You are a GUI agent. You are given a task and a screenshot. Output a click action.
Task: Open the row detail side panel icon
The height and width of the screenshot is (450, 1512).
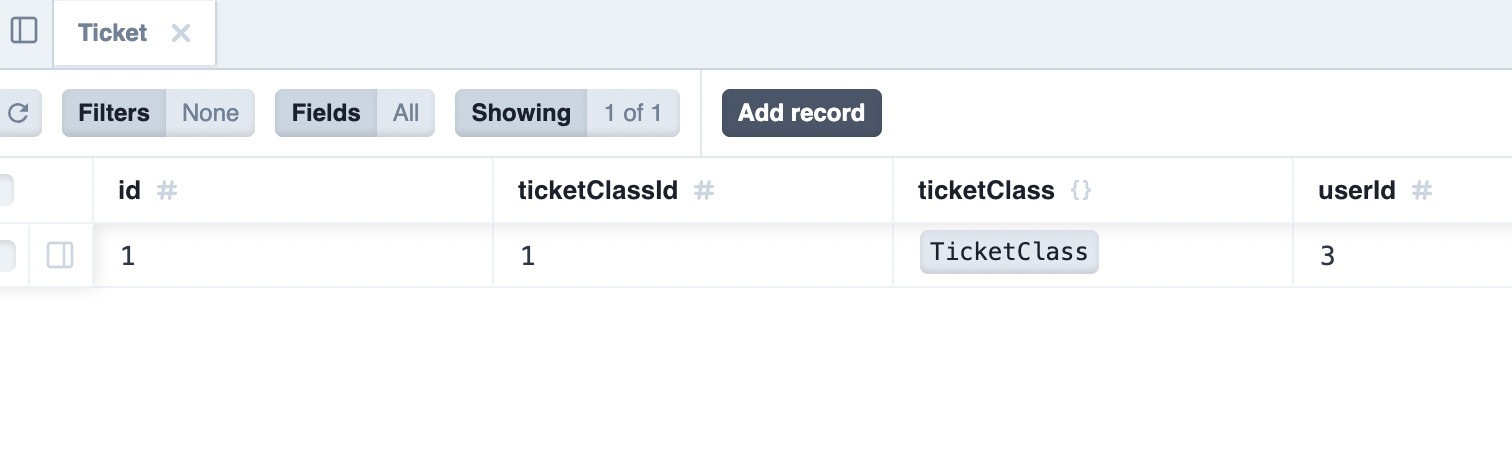coord(60,256)
